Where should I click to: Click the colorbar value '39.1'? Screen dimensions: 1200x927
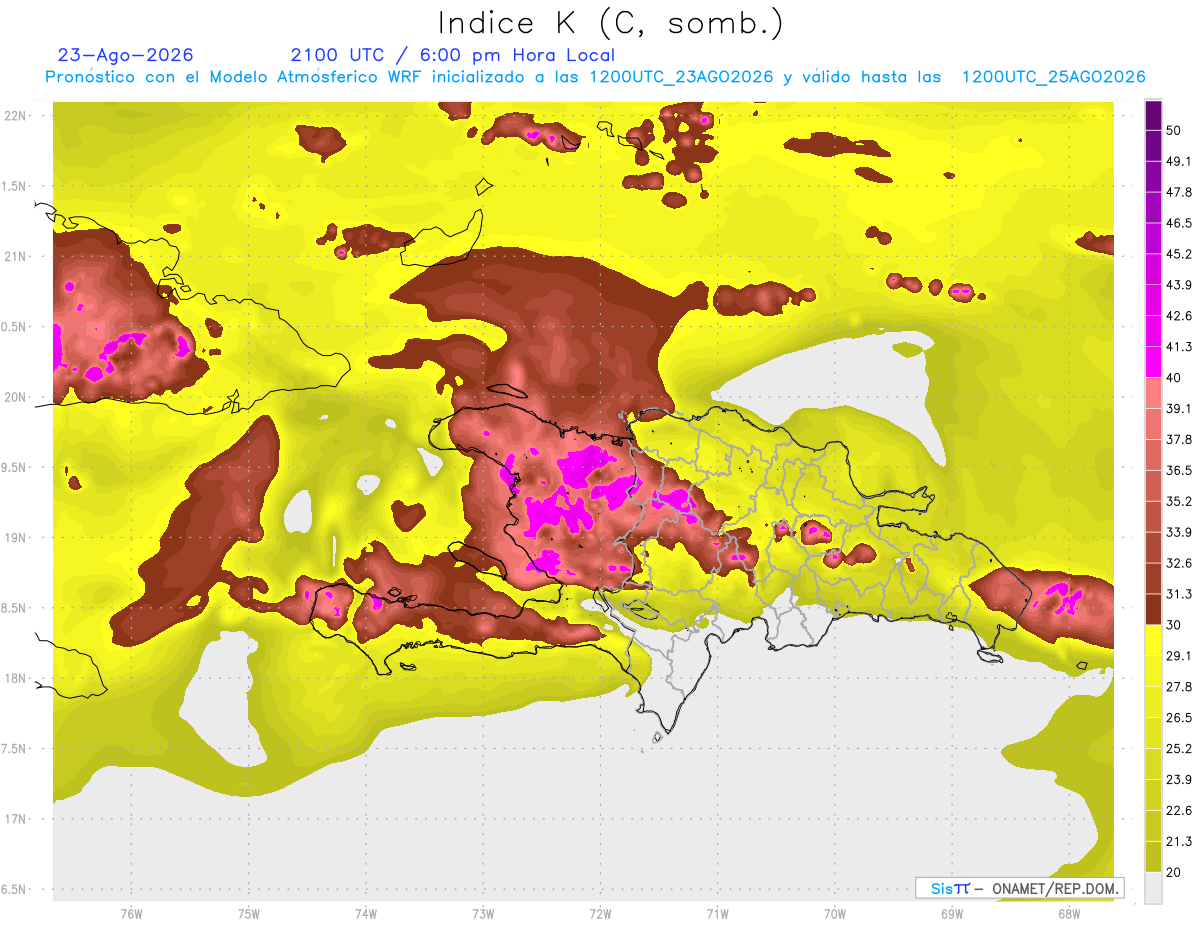1179,409
